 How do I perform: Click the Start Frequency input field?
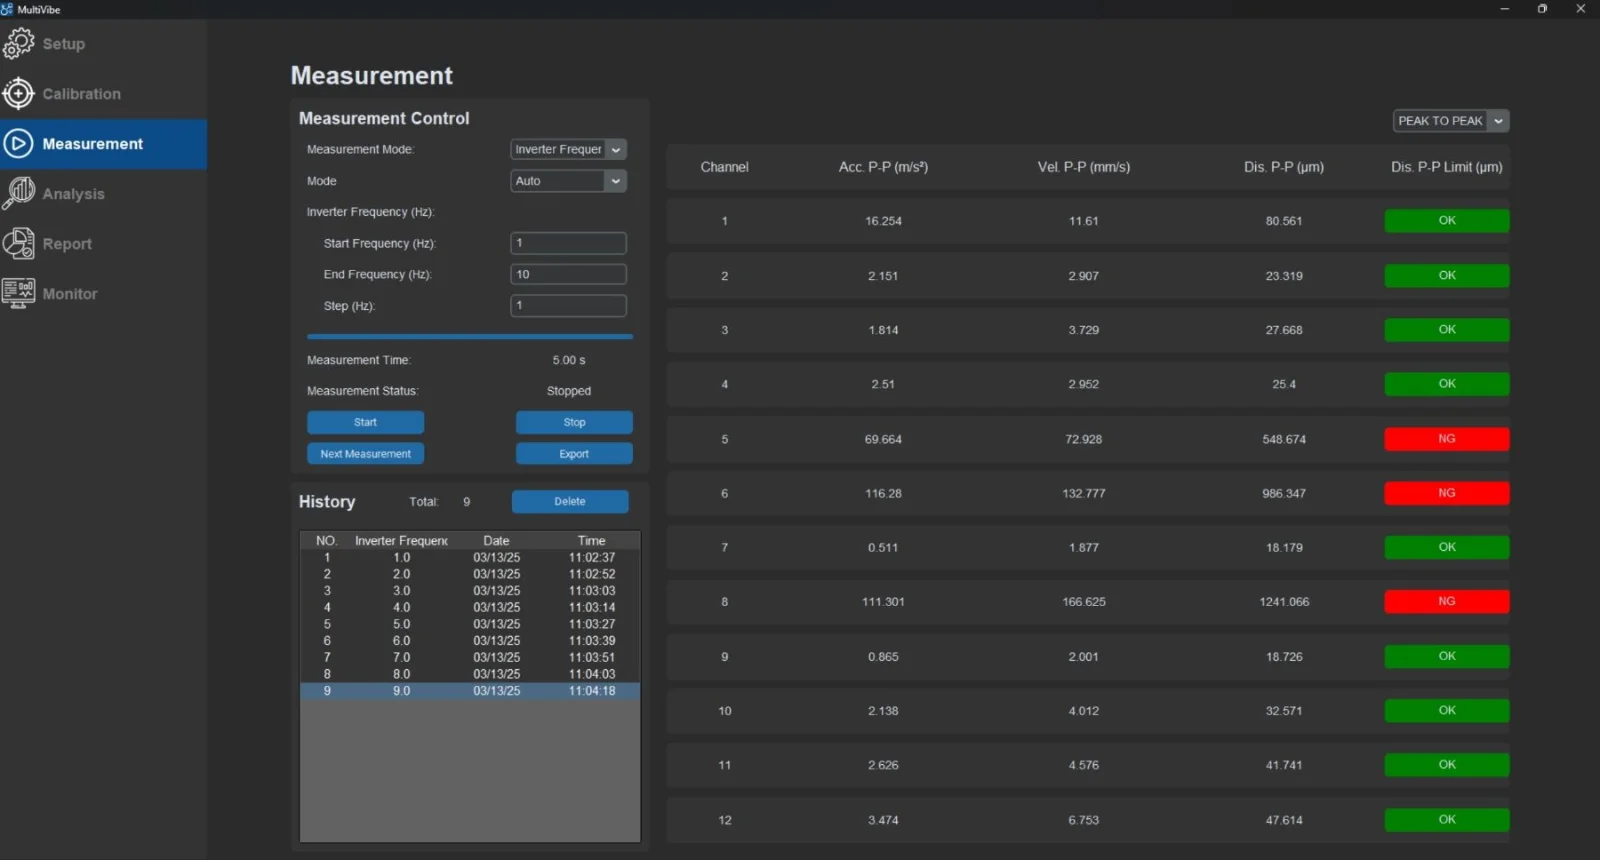click(568, 243)
